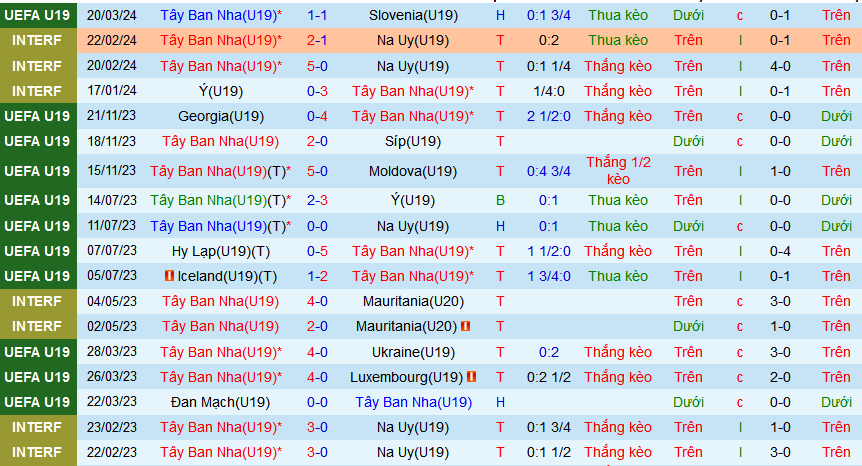Click the handicap 1/4:0 on the 17/01/24 row
The image size is (862, 466).
click(549, 91)
